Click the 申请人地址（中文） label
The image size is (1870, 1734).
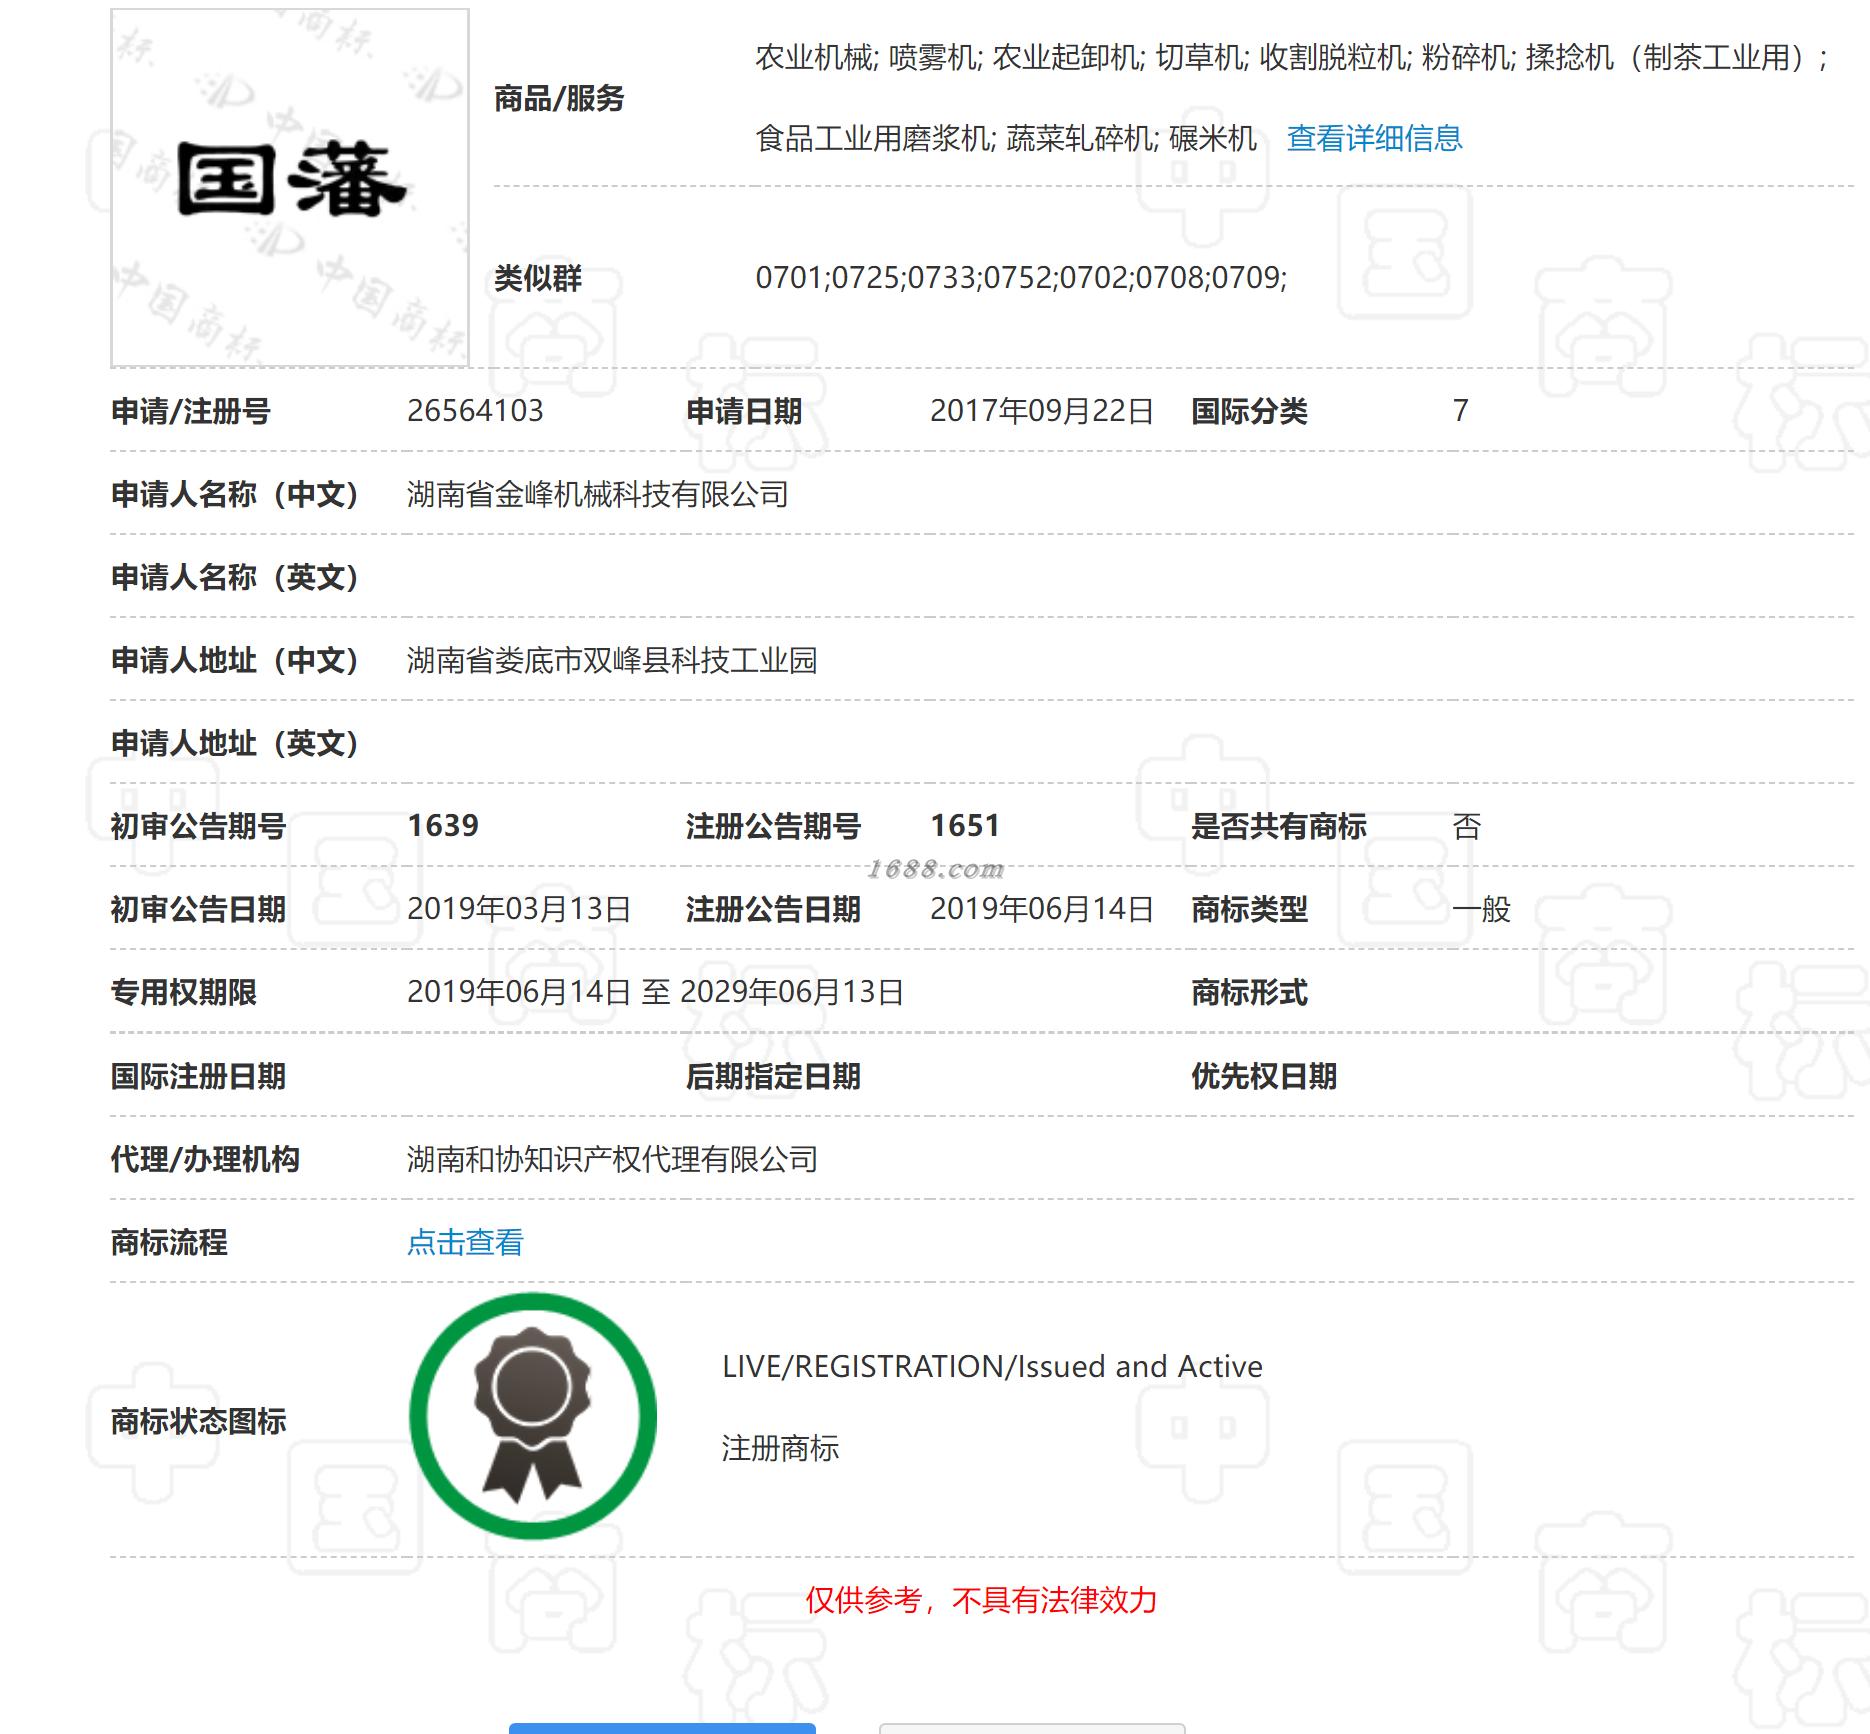235,660
